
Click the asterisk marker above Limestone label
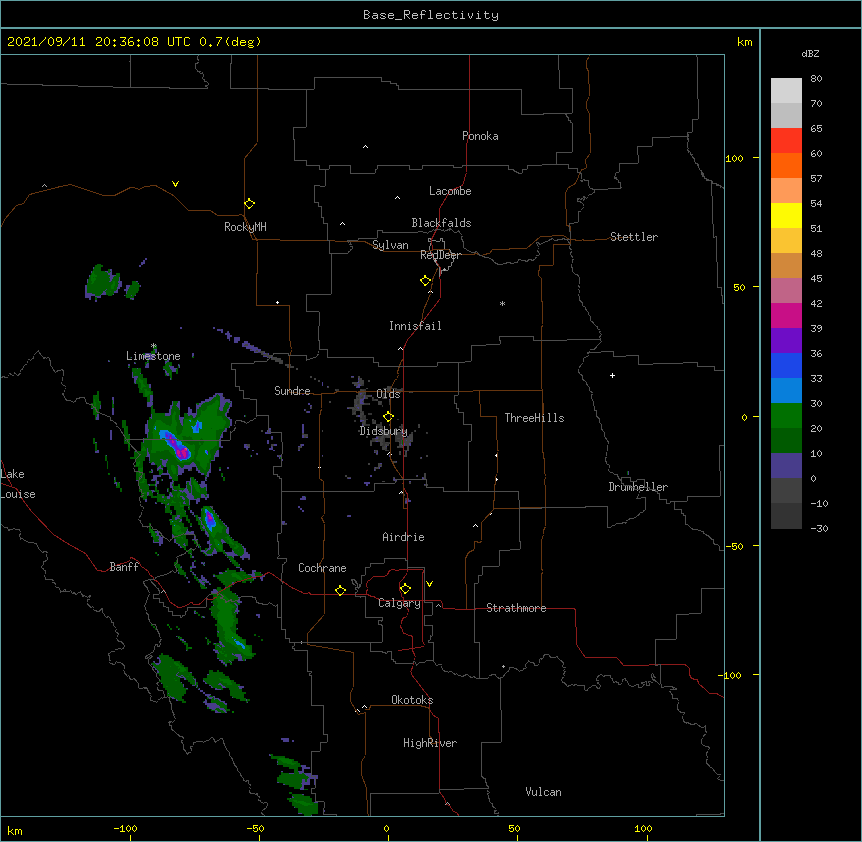tap(153, 346)
